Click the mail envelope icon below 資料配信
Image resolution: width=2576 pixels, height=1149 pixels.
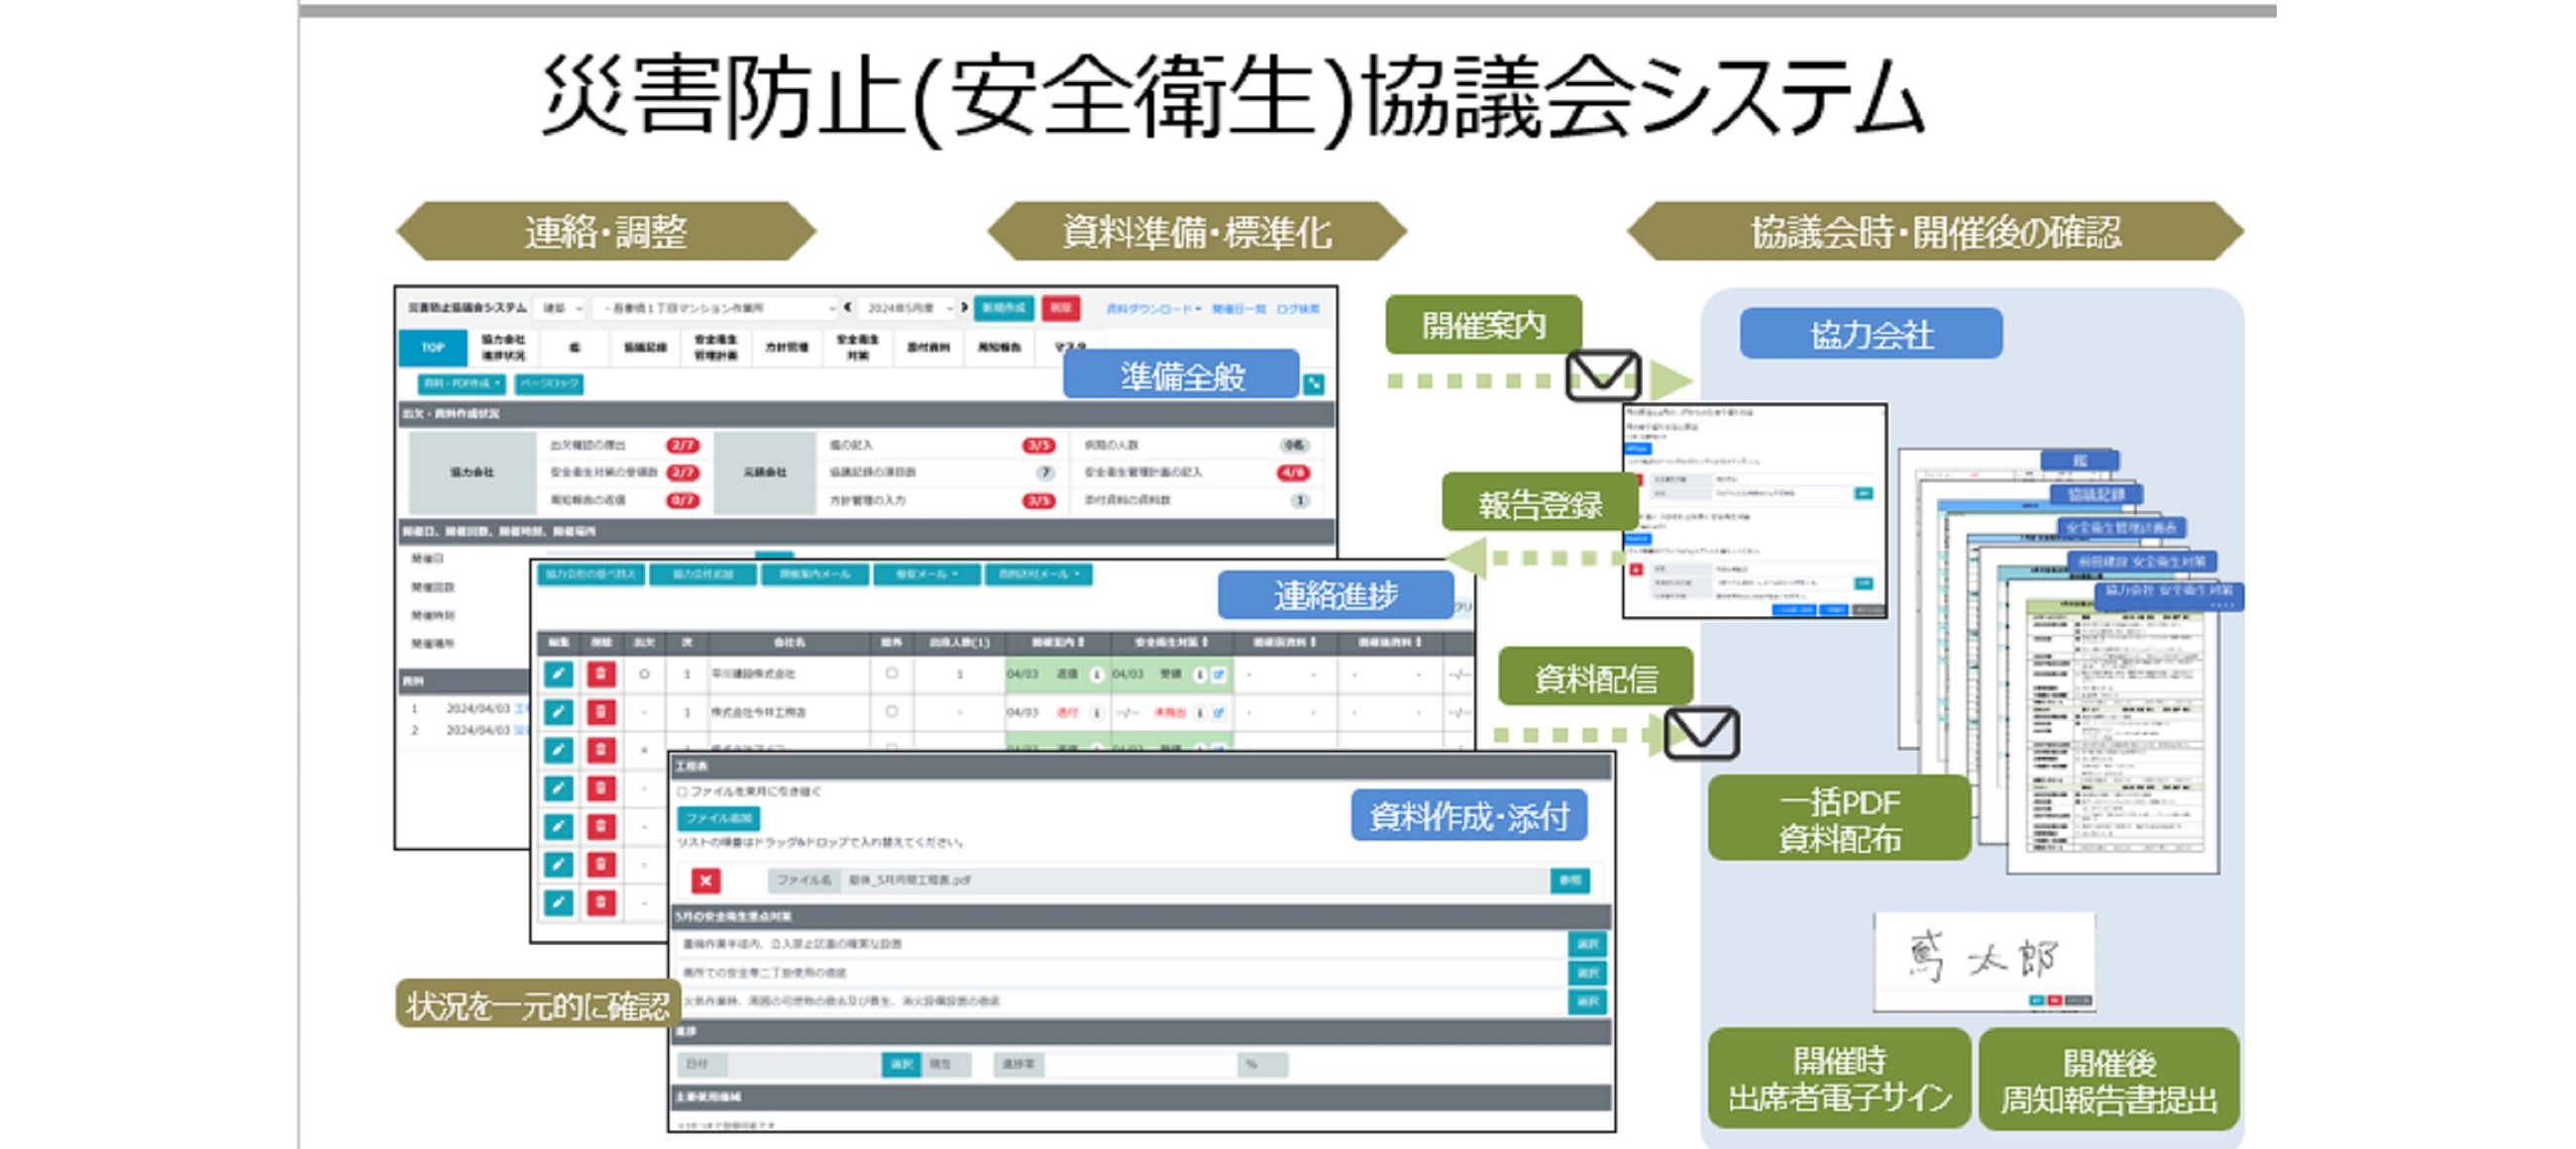[x=1701, y=733]
